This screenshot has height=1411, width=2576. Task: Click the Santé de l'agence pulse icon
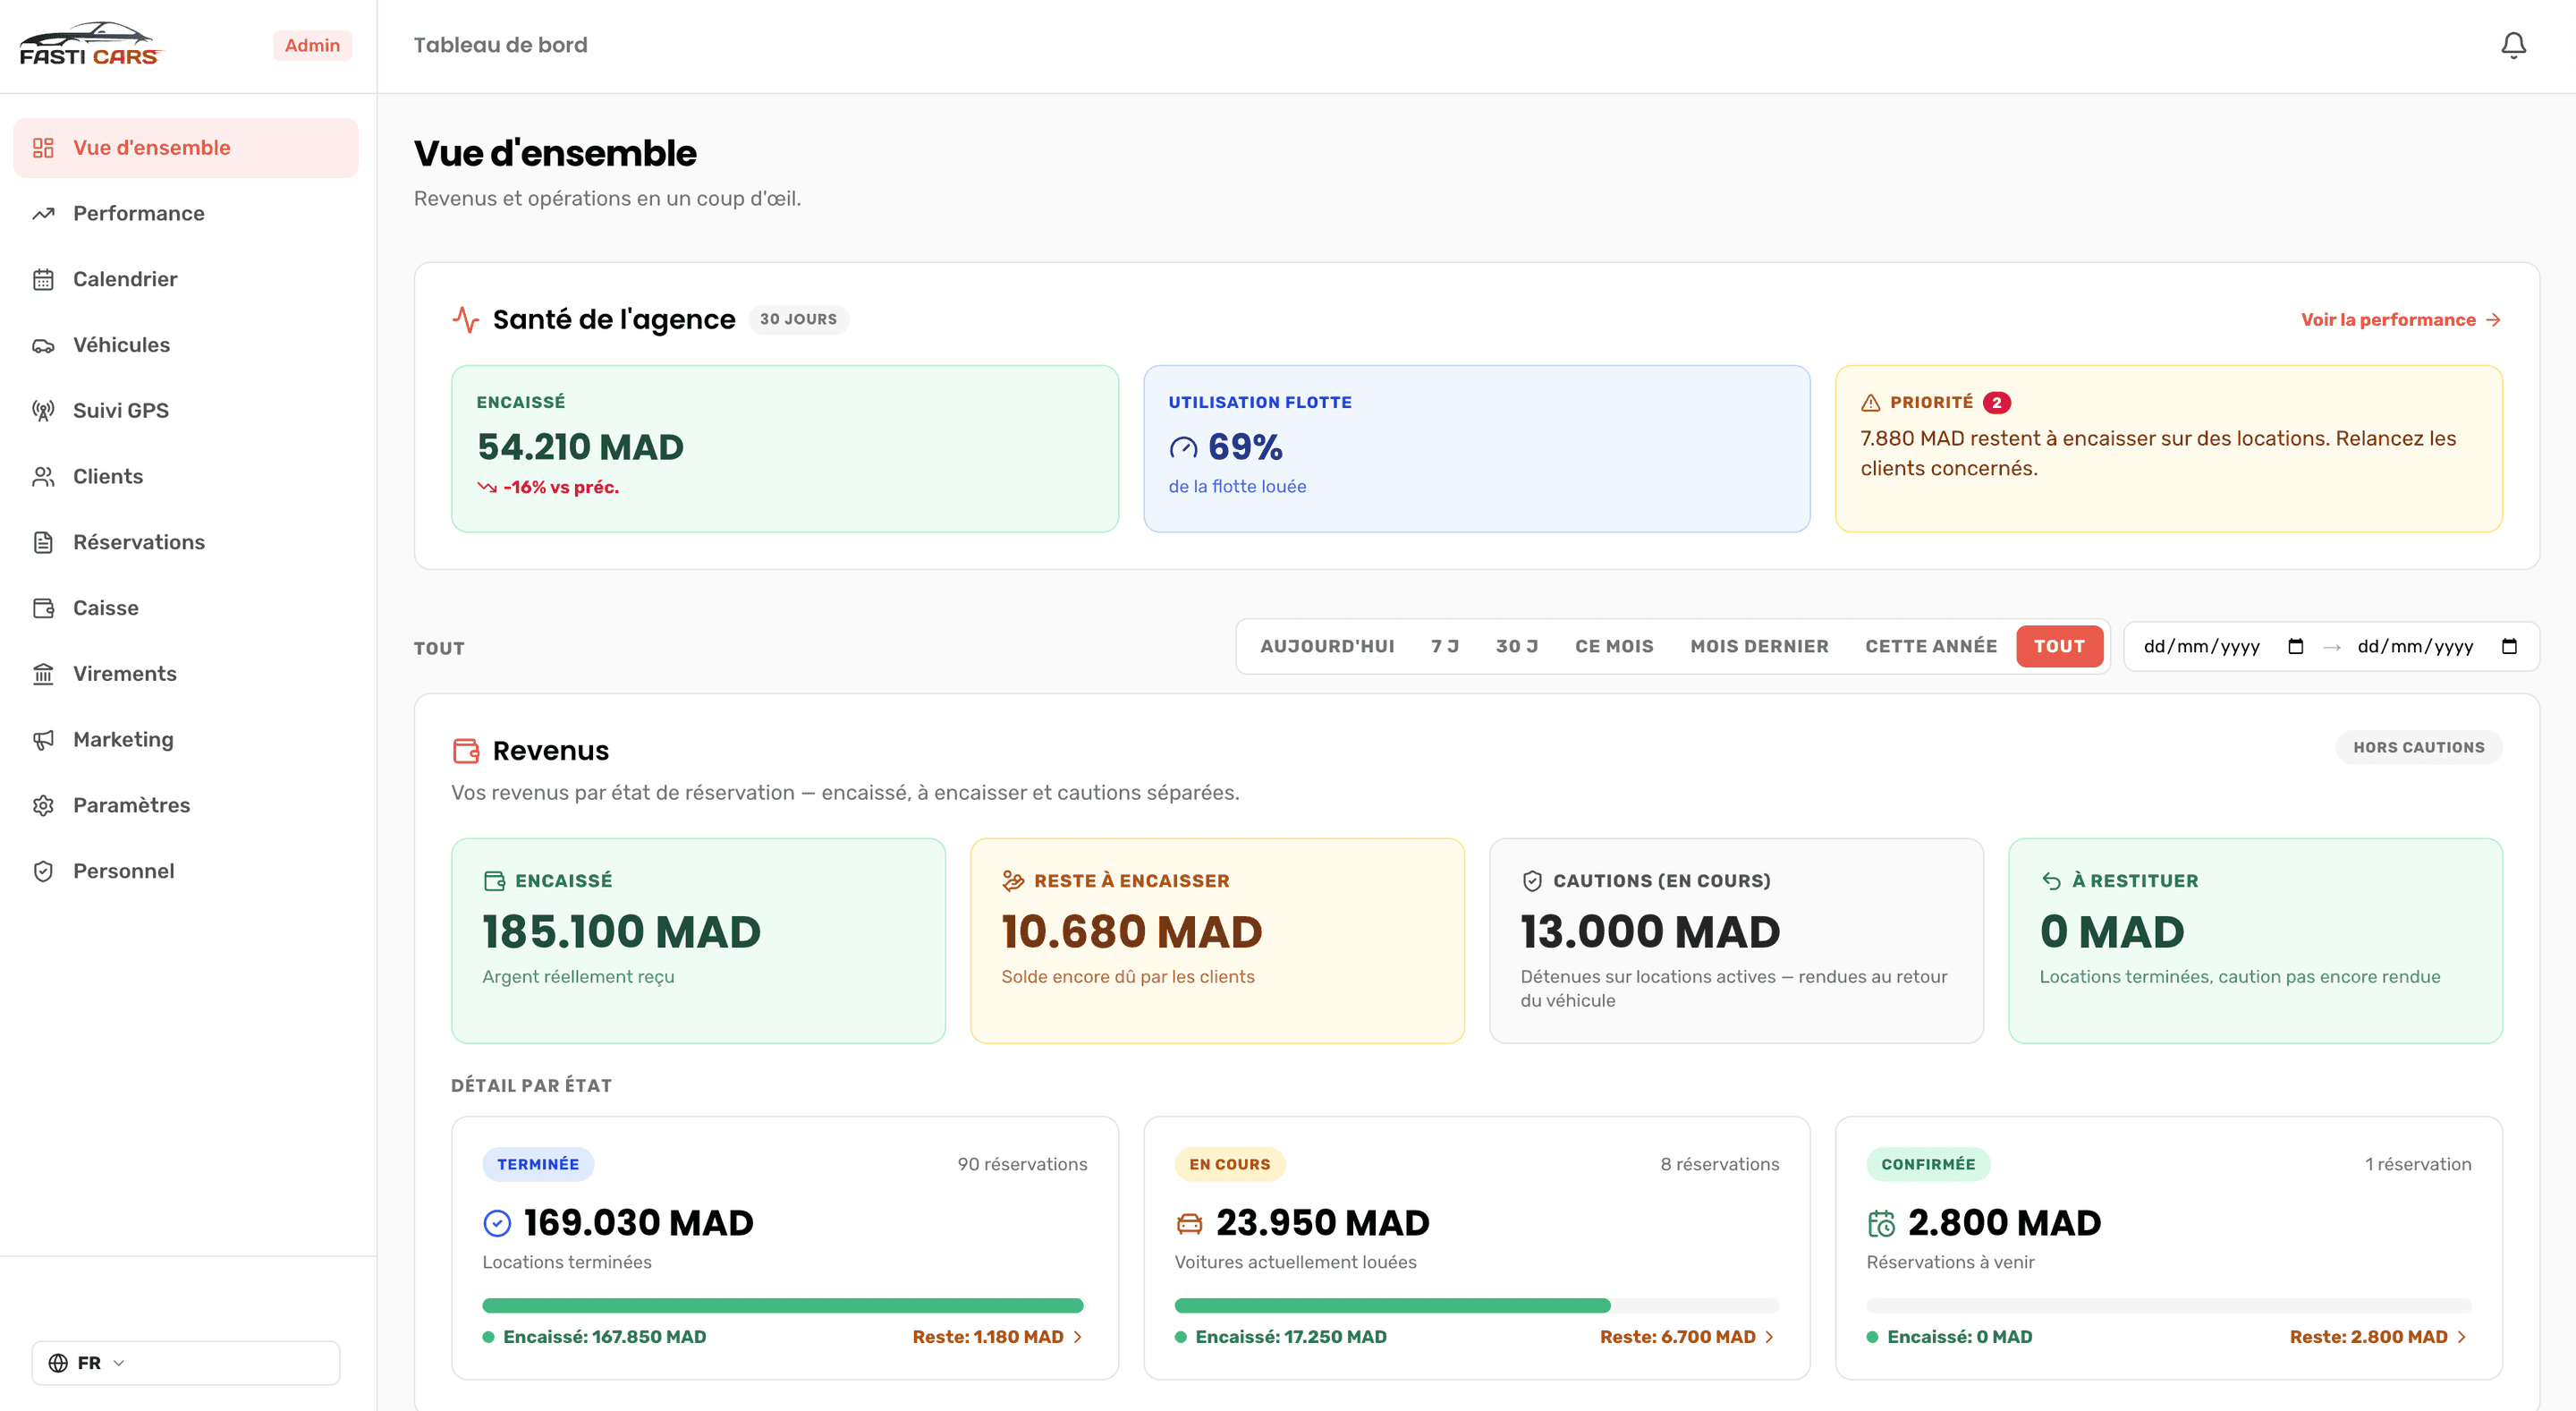[x=466, y=320]
